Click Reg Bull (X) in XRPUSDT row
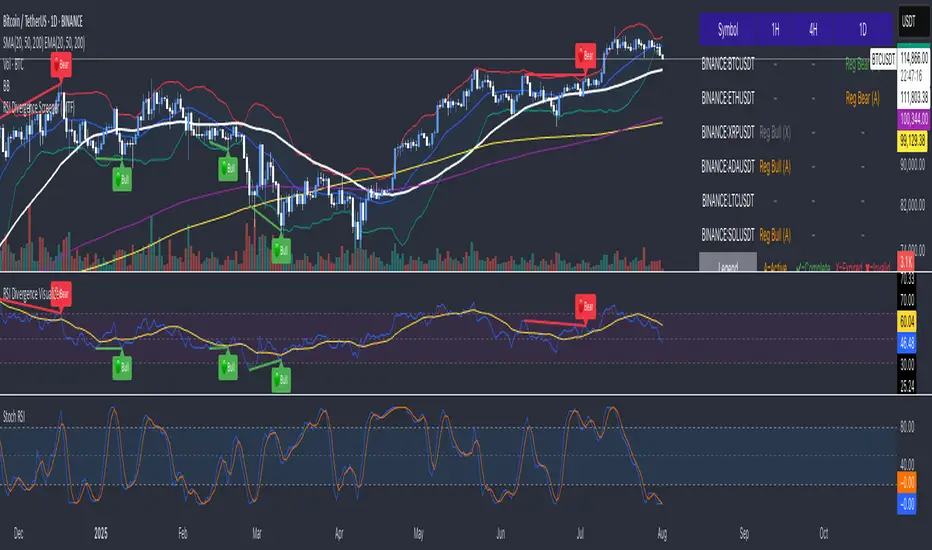Image resolution: width=932 pixels, height=550 pixels. [x=775, y=132]
